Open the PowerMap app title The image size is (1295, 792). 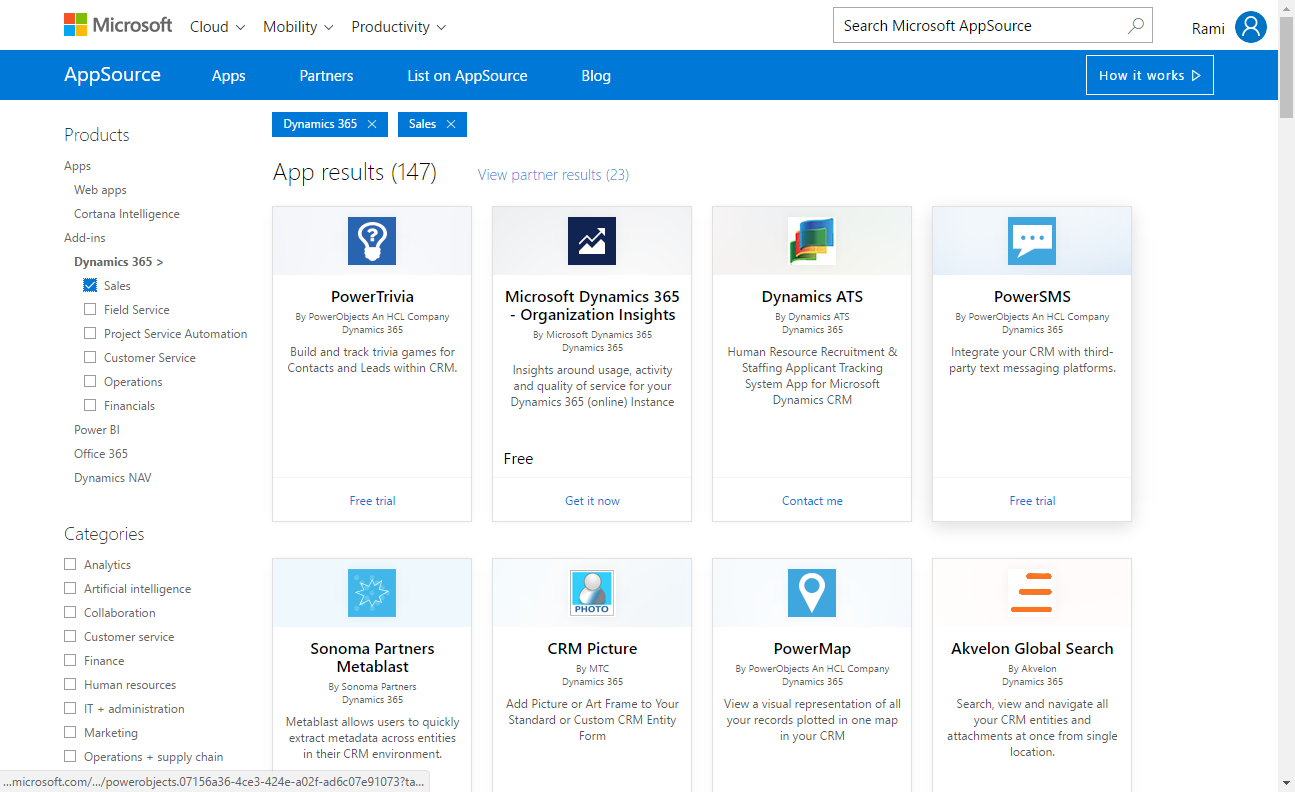tap(812, 649)
